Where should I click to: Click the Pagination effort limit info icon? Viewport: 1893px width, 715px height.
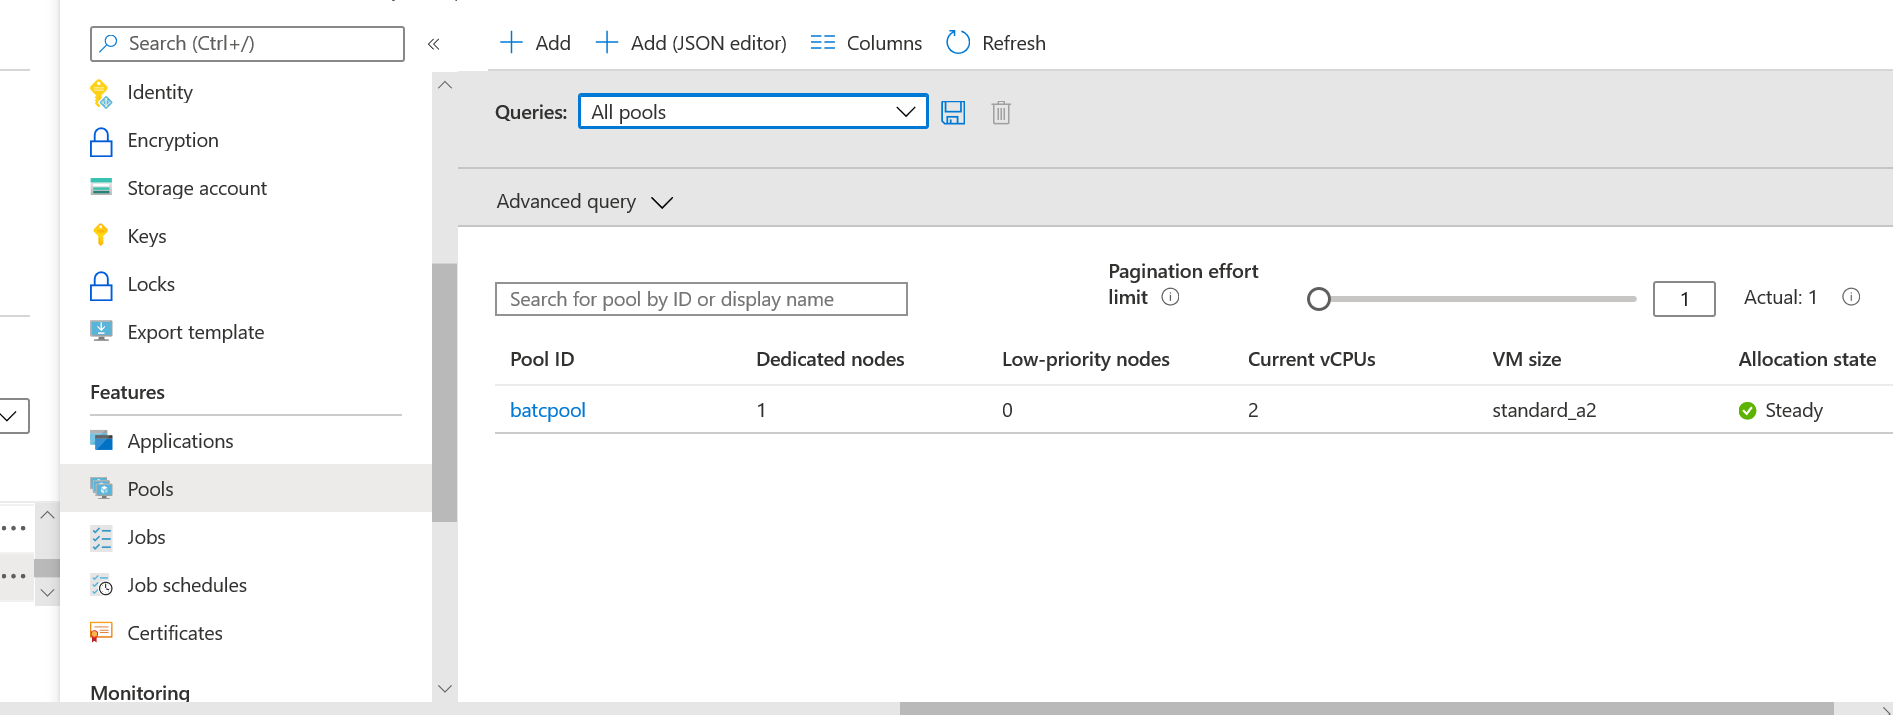pyautogui.click(x=1170, y=297)
